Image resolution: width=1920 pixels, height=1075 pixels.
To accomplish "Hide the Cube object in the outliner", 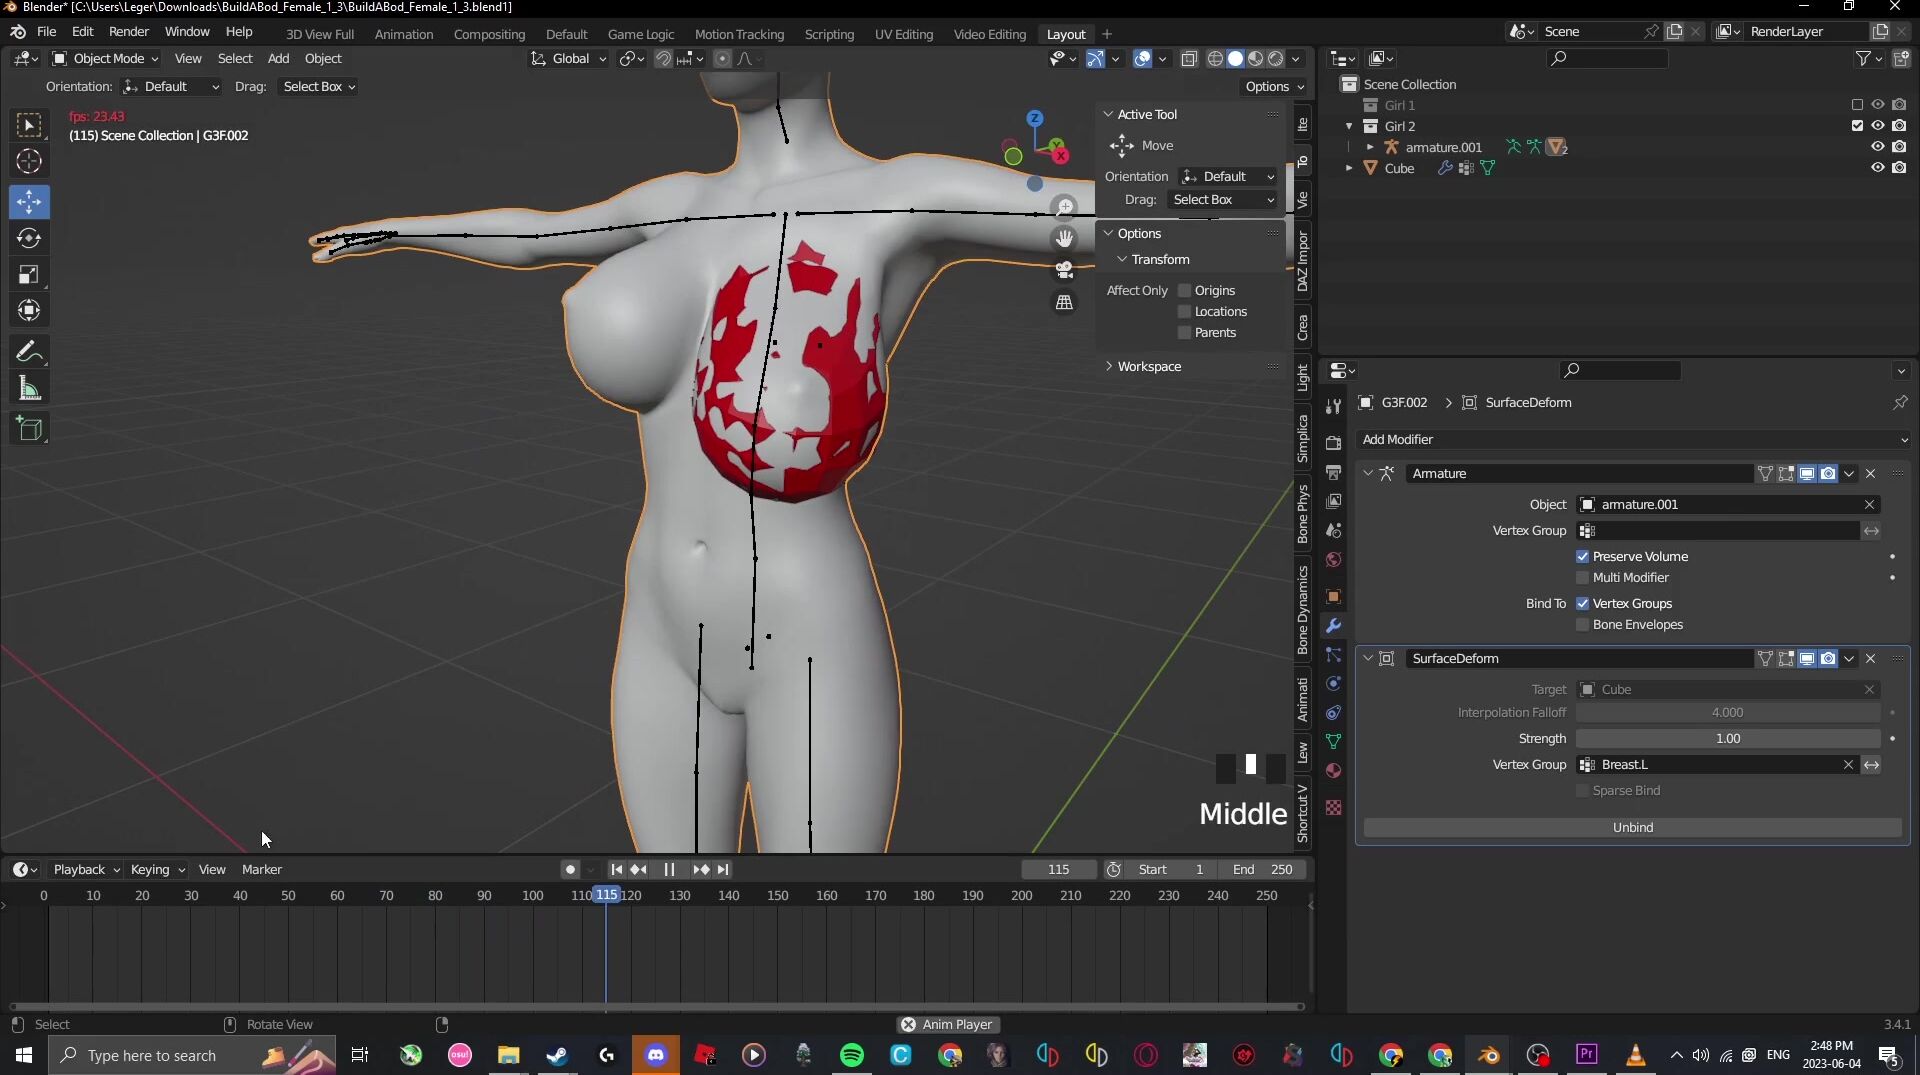I will click(1877, 168).
